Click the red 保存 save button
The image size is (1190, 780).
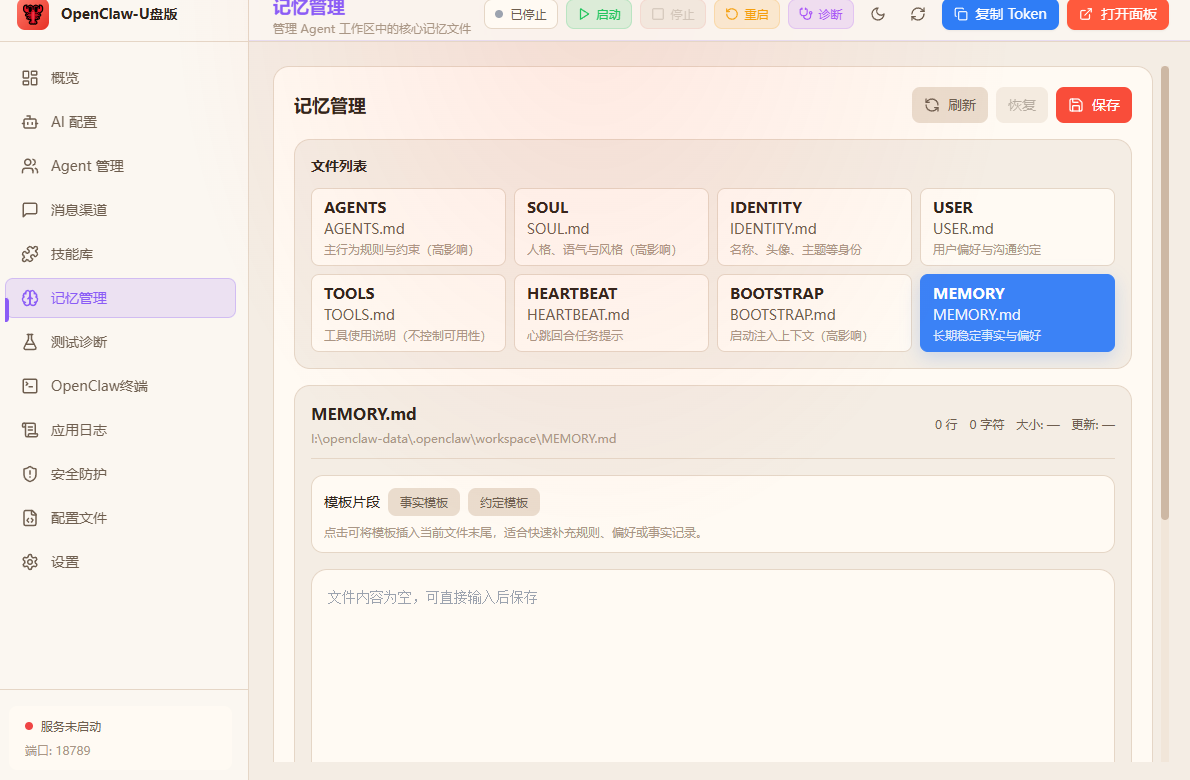click(1094, 105)
